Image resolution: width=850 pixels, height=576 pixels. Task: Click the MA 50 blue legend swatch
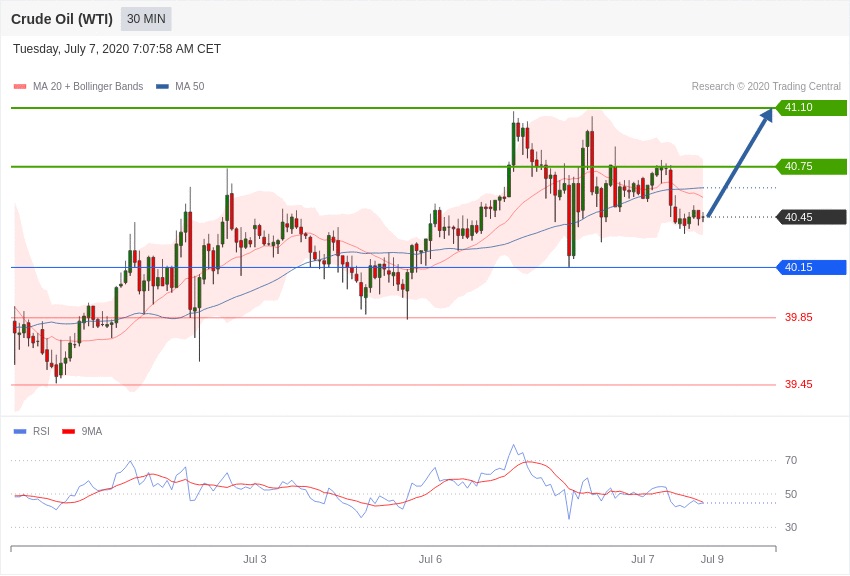click(162, 87)
